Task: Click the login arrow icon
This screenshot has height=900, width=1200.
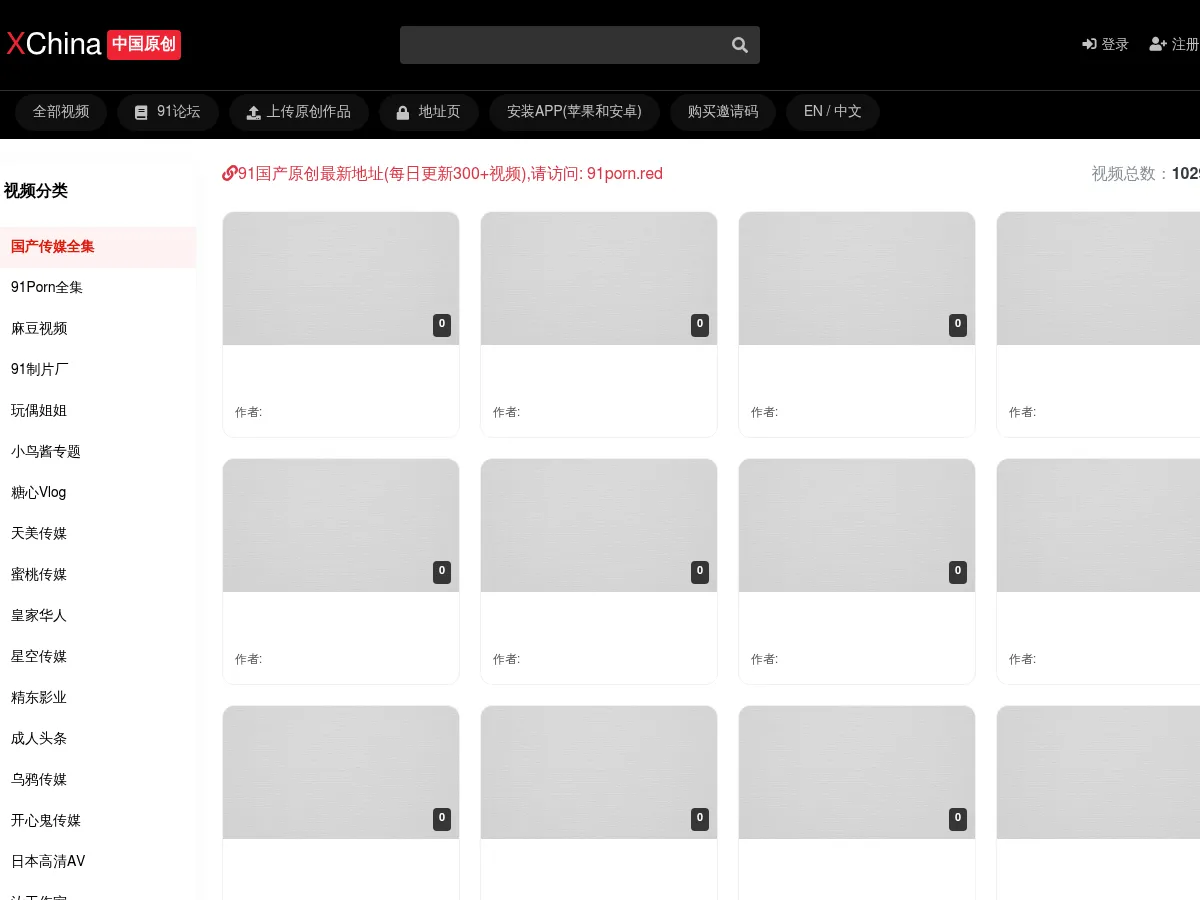Action: click(1089, 44)
